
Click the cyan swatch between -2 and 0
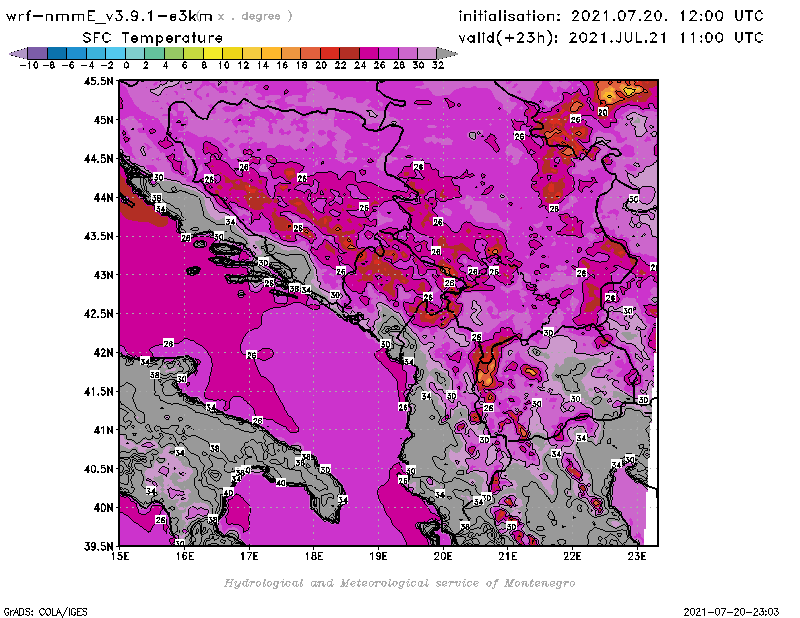coord(115,53)
